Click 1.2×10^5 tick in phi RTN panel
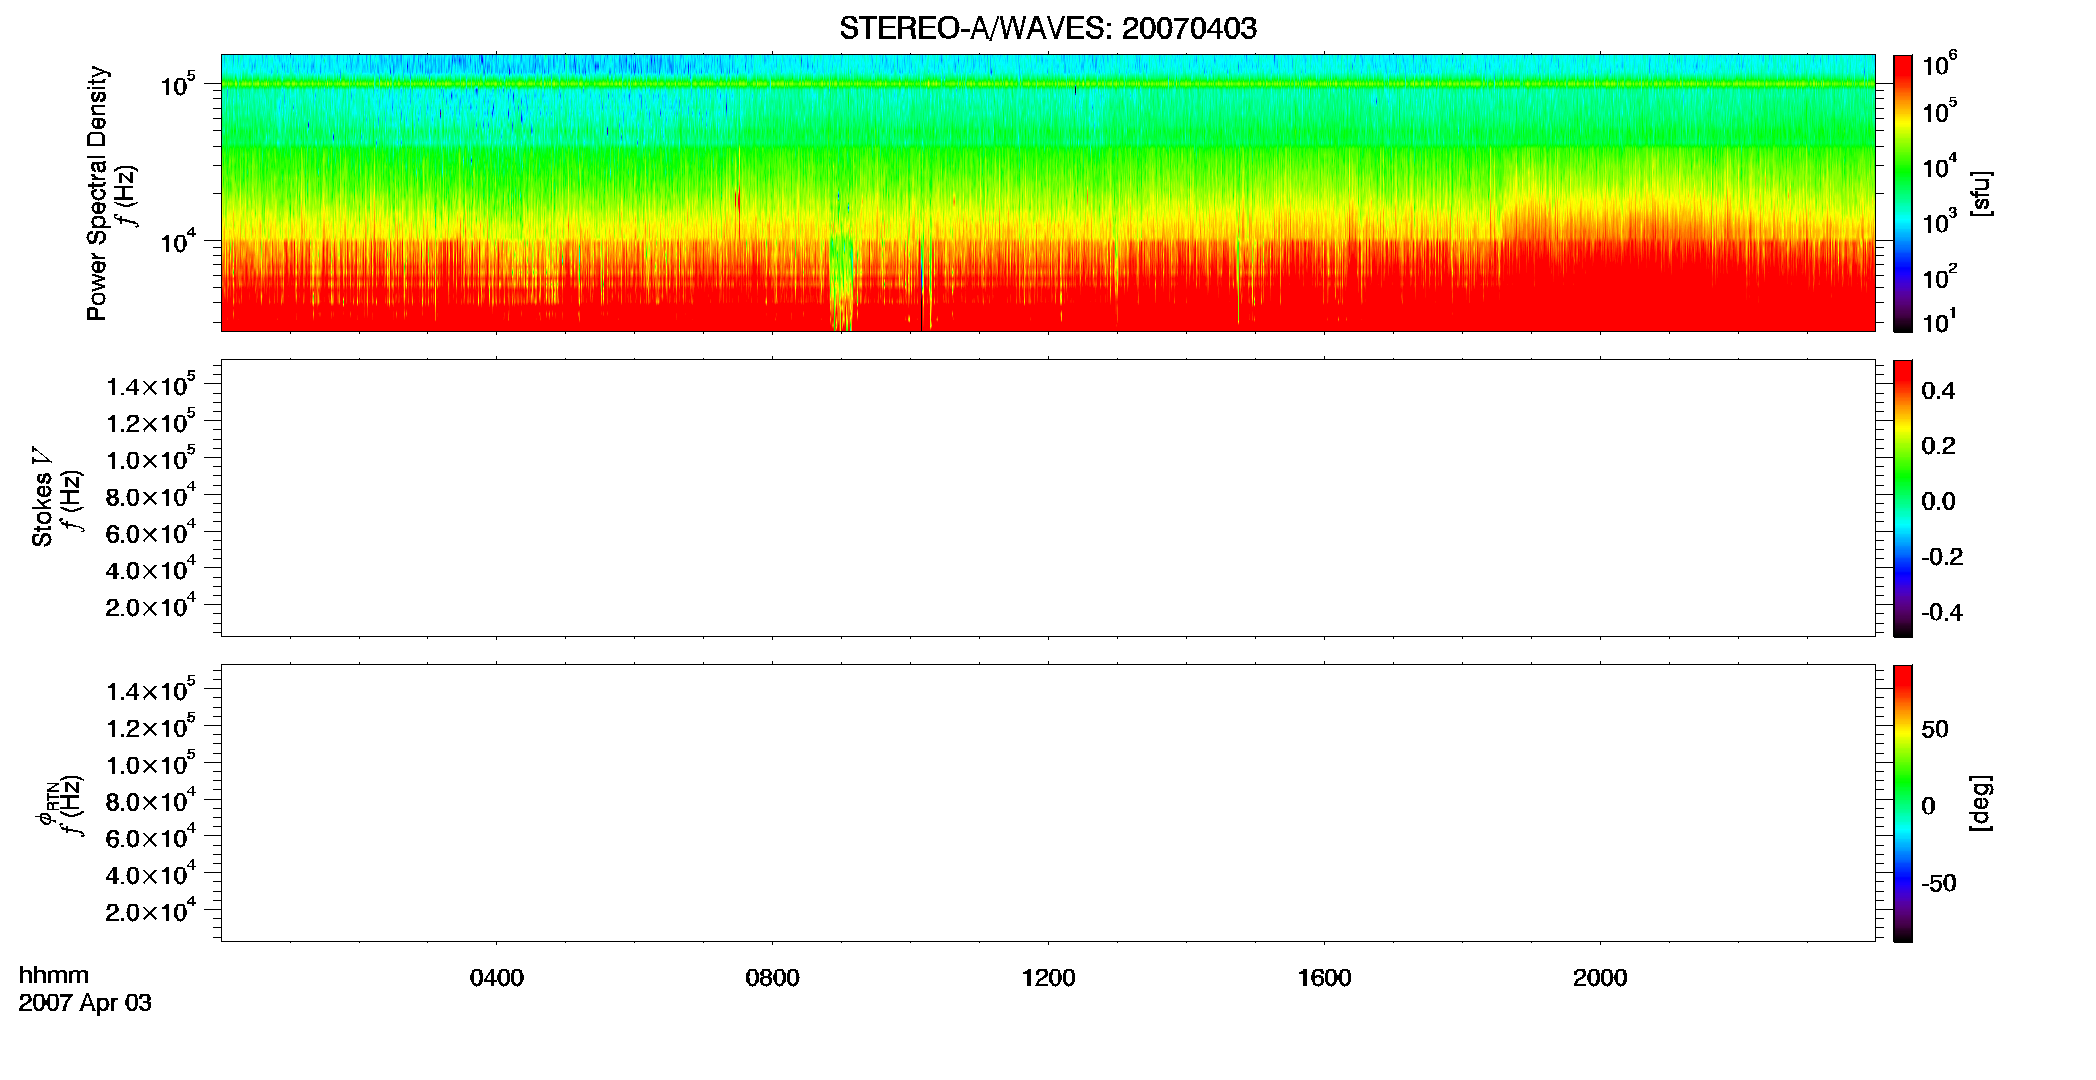 151,727
